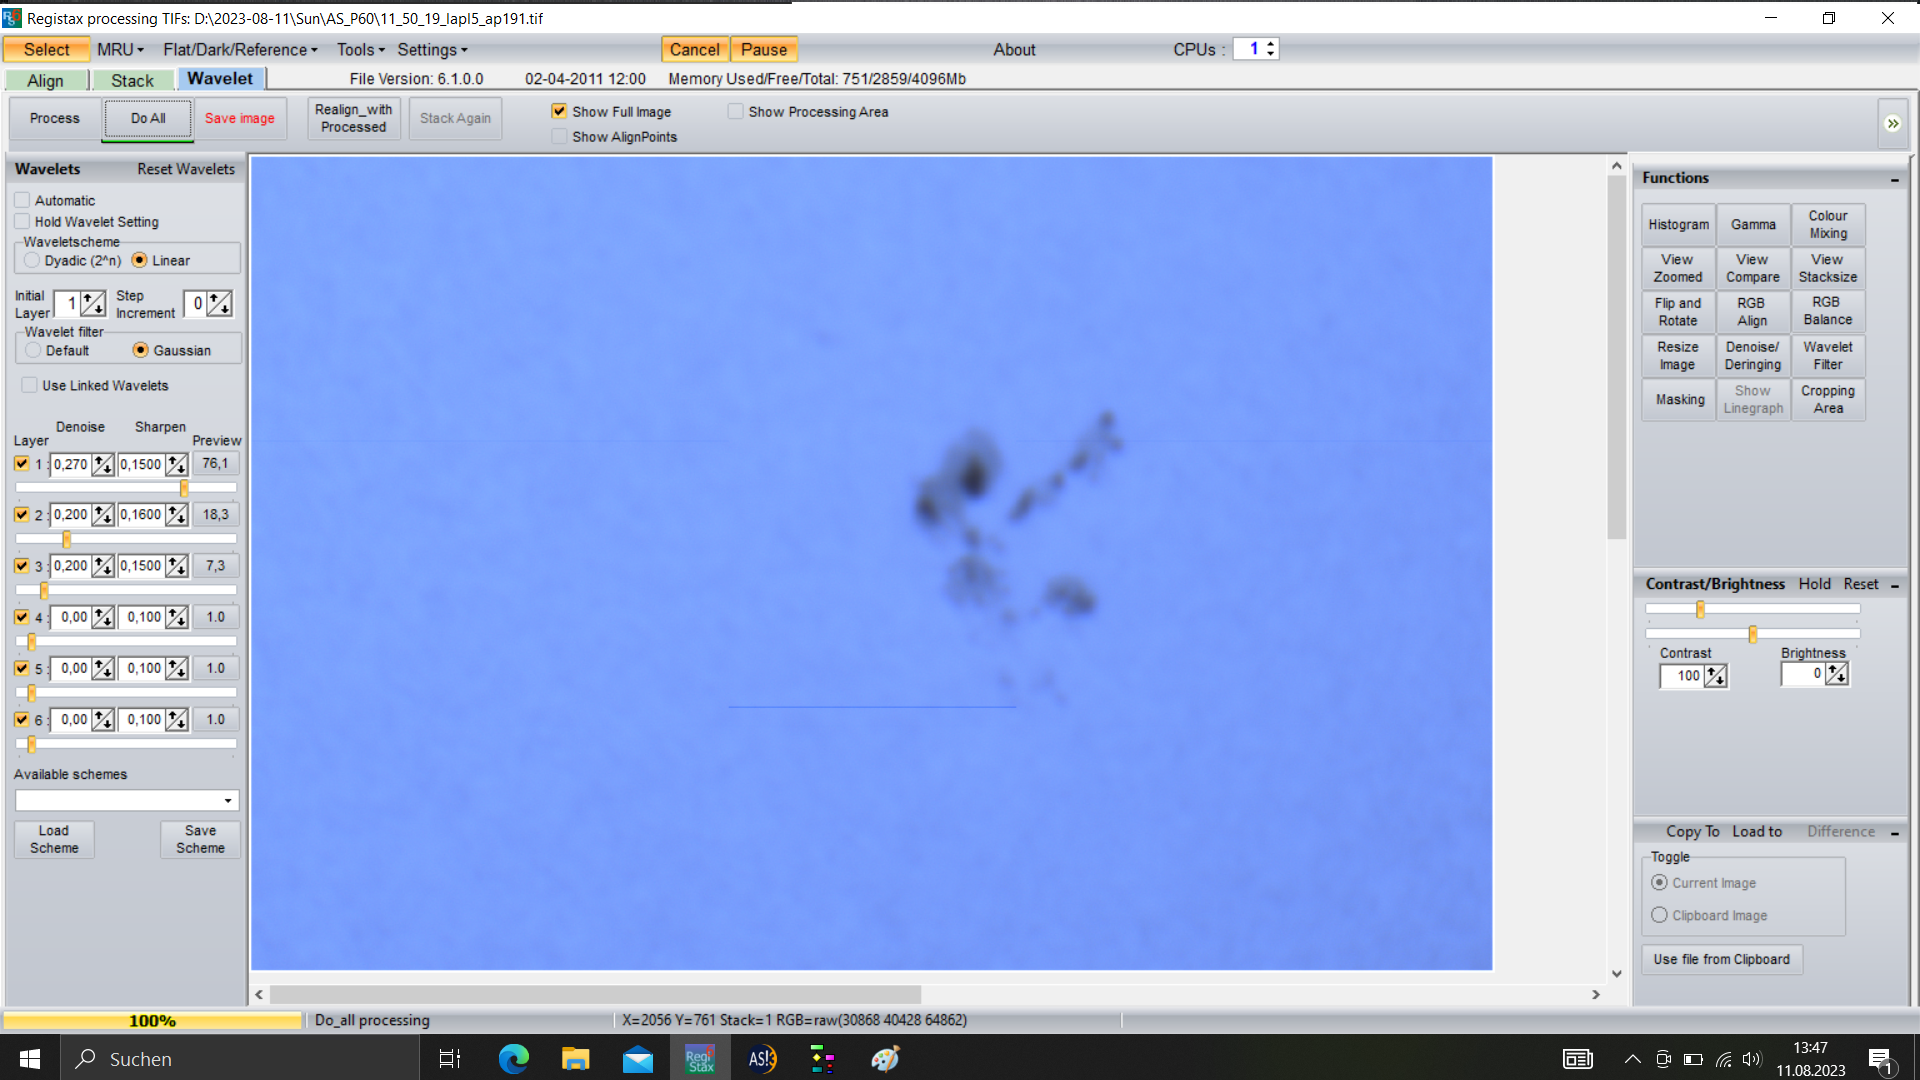Viewport: 1920px width, 1080px height.
Task: Click layer 1 denoise stepper arrows
Action: (x=103, y=464)
